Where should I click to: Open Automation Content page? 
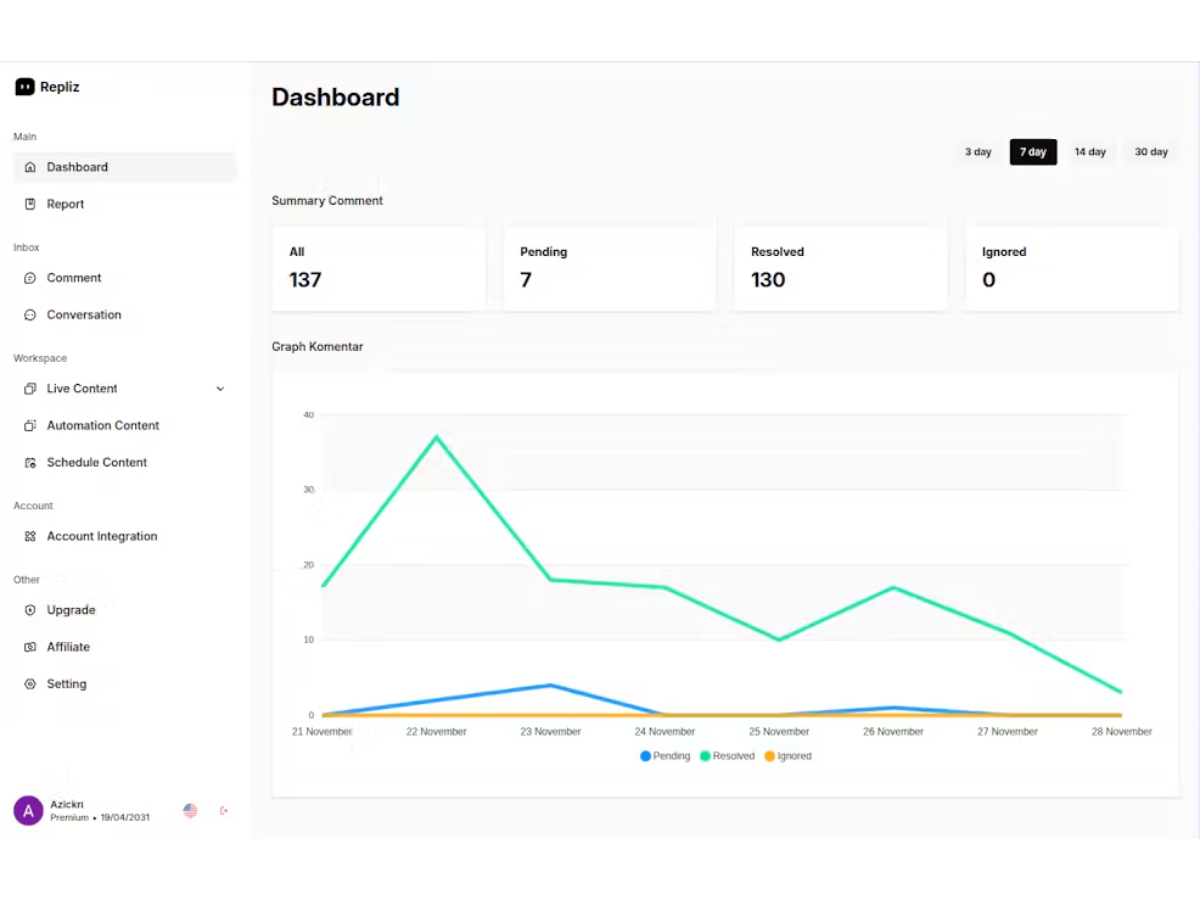(x=125, y=426)
